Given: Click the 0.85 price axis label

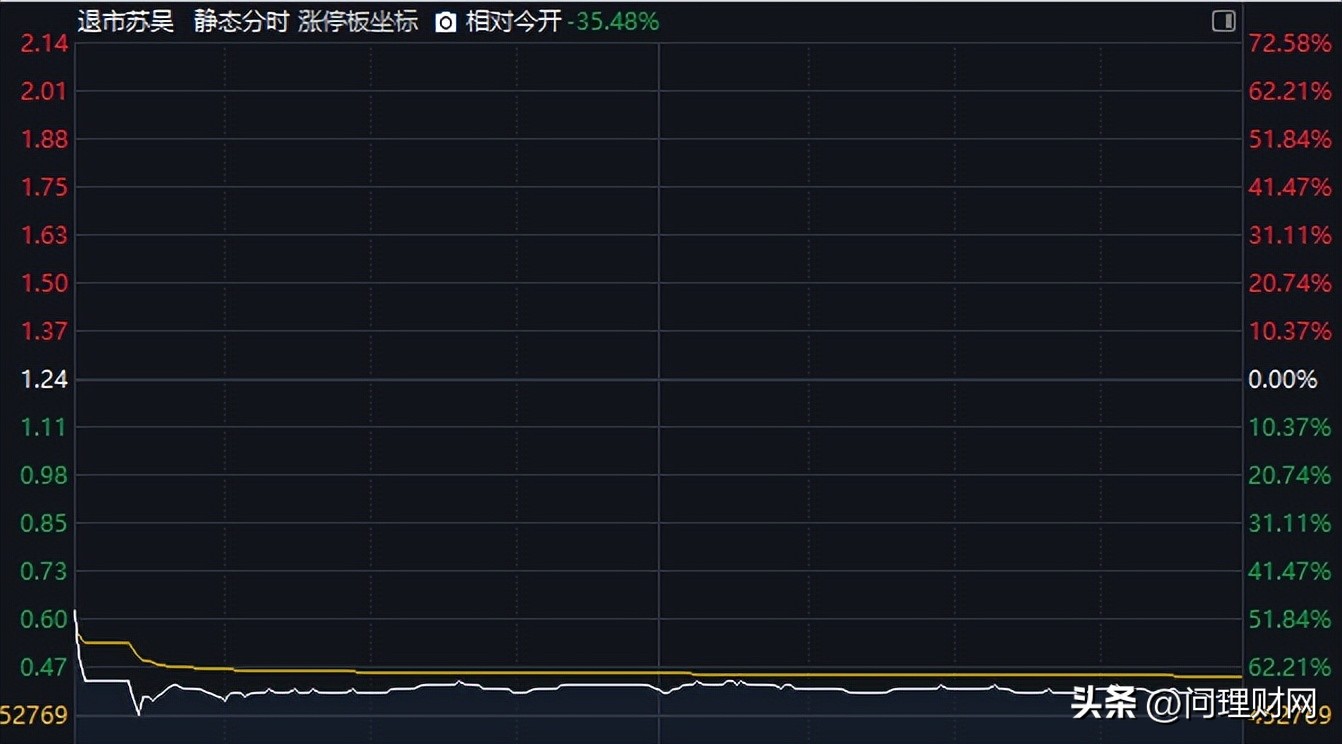Looking at the screenshot, I should click(x=45, y=523).
